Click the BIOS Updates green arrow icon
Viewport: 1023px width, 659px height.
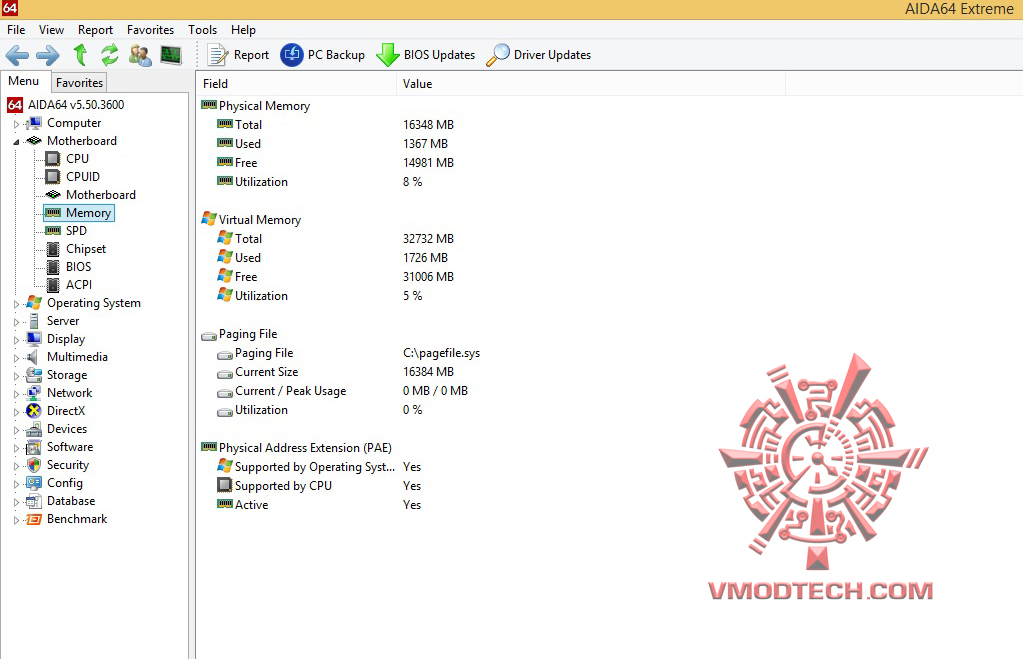pos(388,55)
